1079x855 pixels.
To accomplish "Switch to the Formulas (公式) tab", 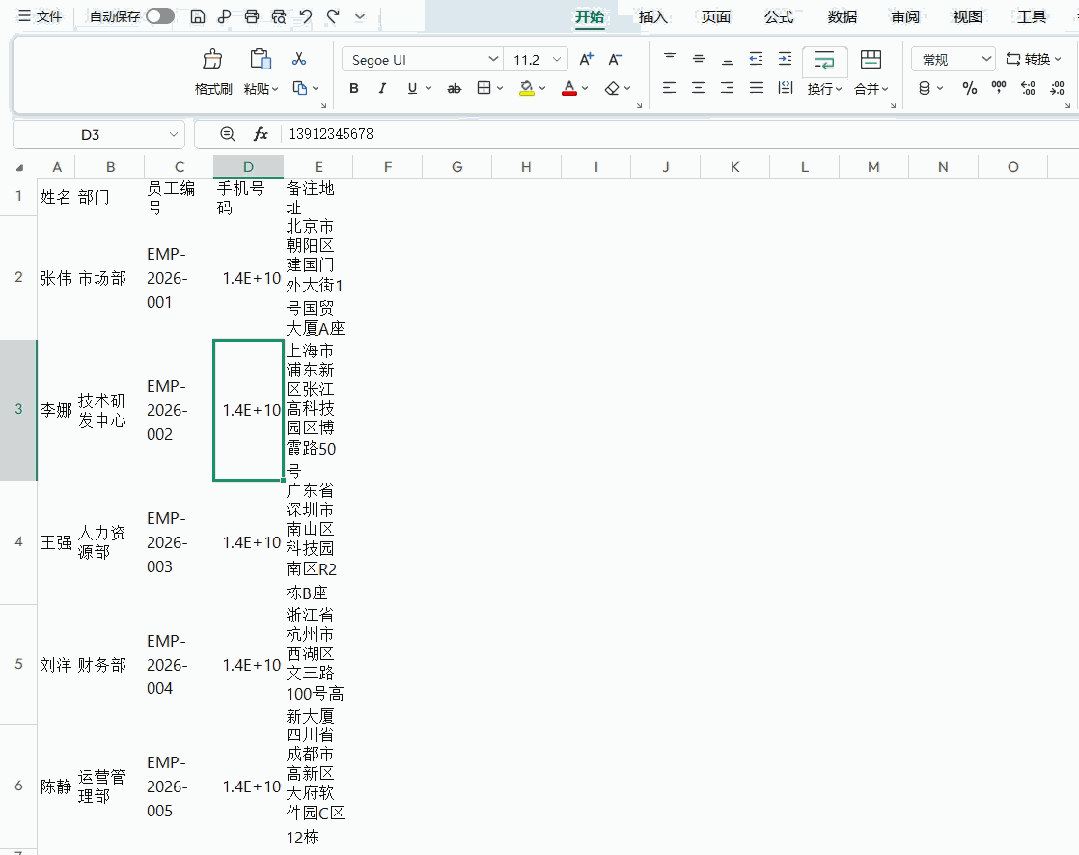I will (x=779, y=17).
